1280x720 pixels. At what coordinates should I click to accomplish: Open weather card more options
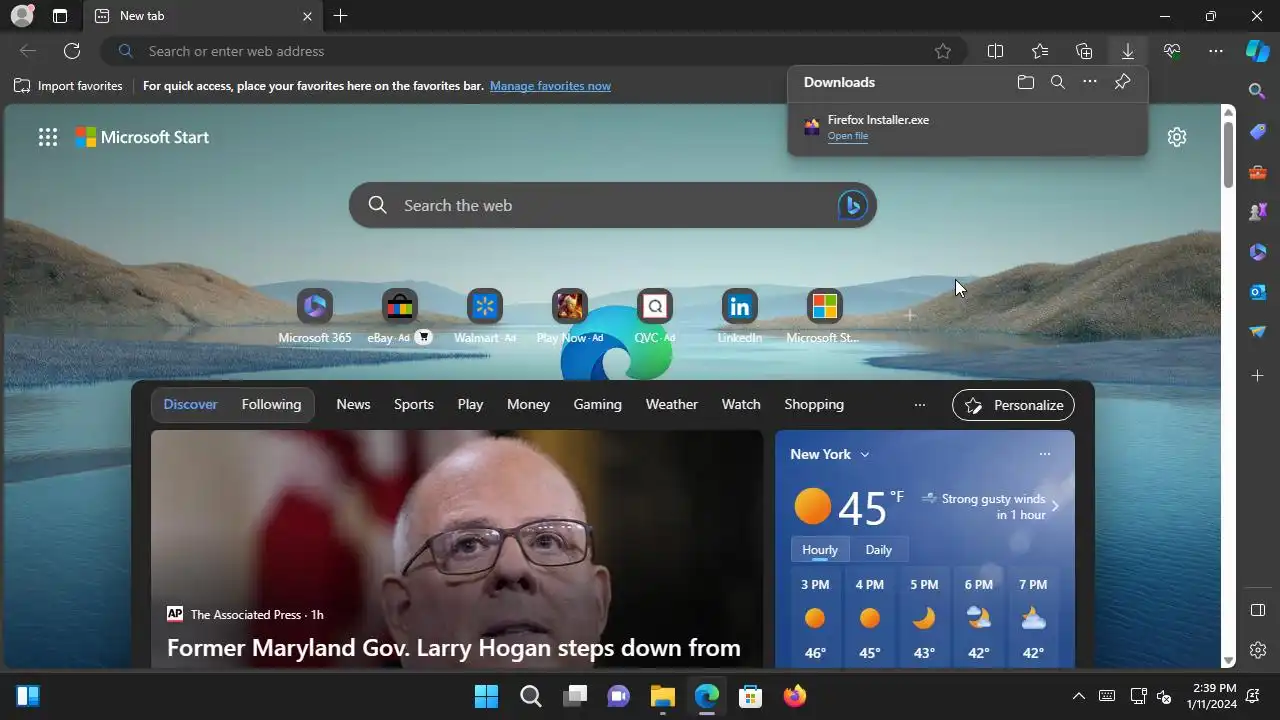click(x=1045, y=454)
